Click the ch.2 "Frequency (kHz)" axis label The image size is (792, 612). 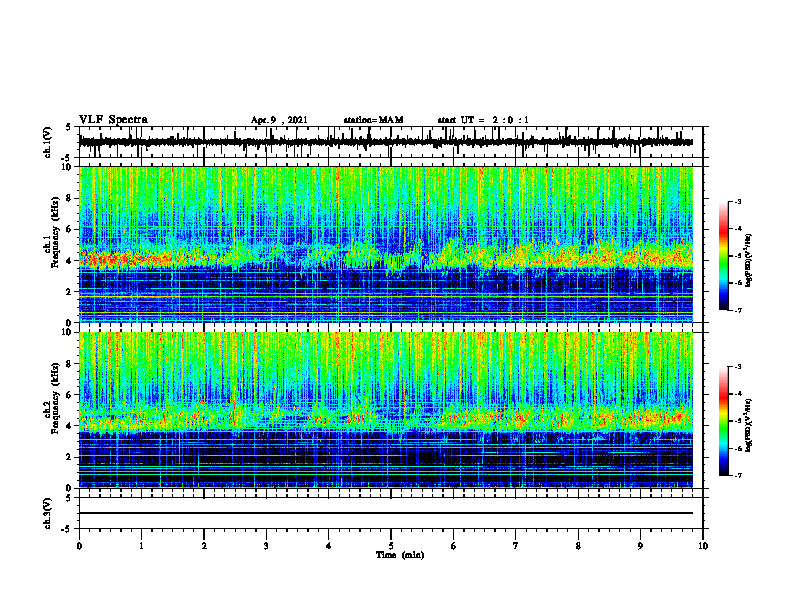[56, 398]
